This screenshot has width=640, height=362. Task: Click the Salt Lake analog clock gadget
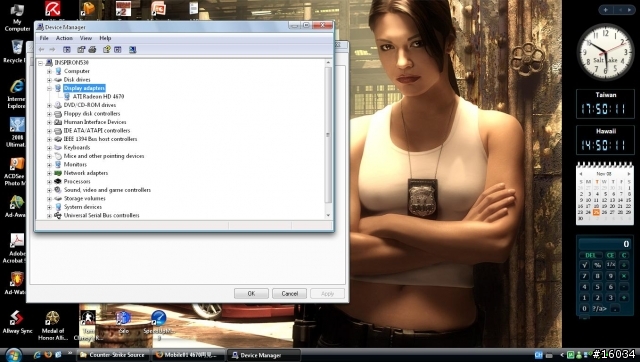pyautogui.click(x=605, y=52)
